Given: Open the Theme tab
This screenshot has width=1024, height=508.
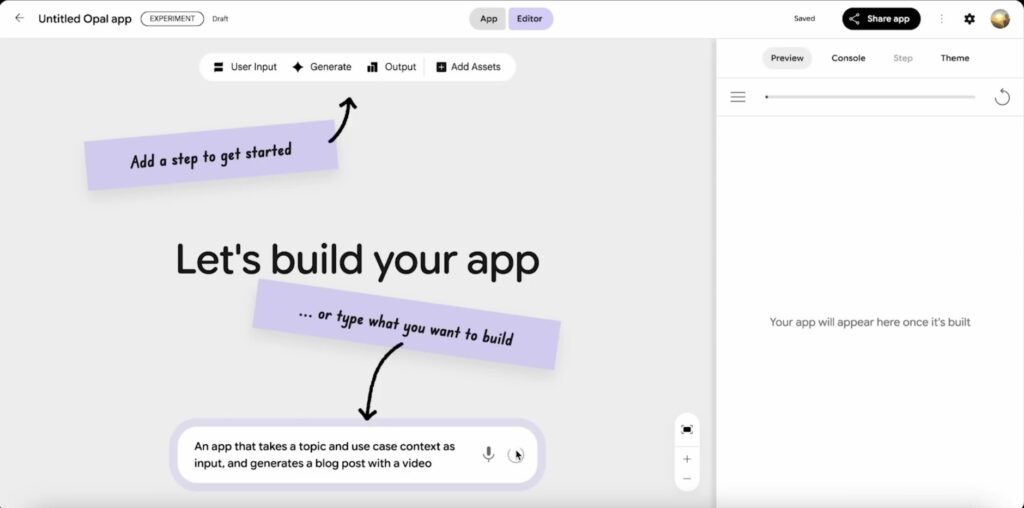Looking at the screenshot, I should pyautogui.click(x=955, y=58).
